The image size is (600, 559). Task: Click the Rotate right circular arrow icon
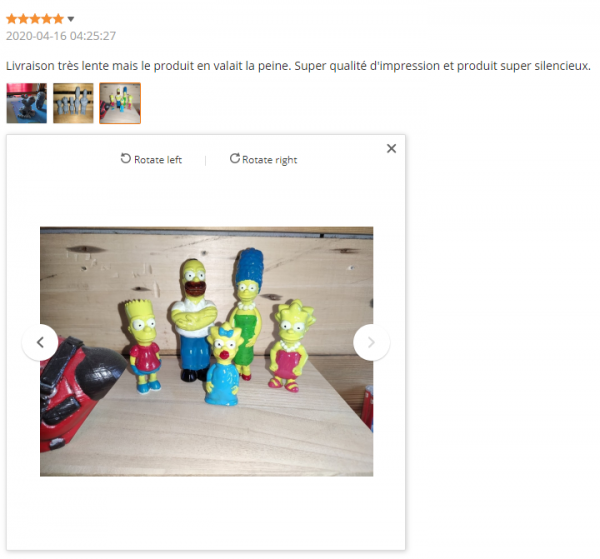pyautogui.click(x=235, y=158)
